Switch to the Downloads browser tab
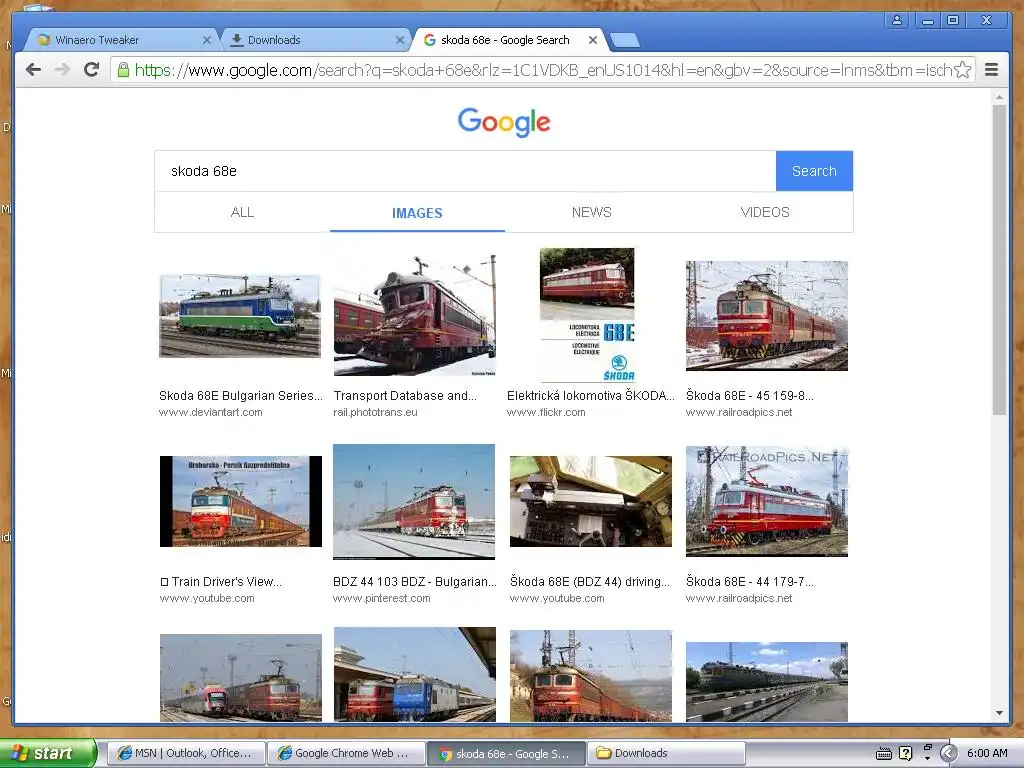 click(313, 40)
